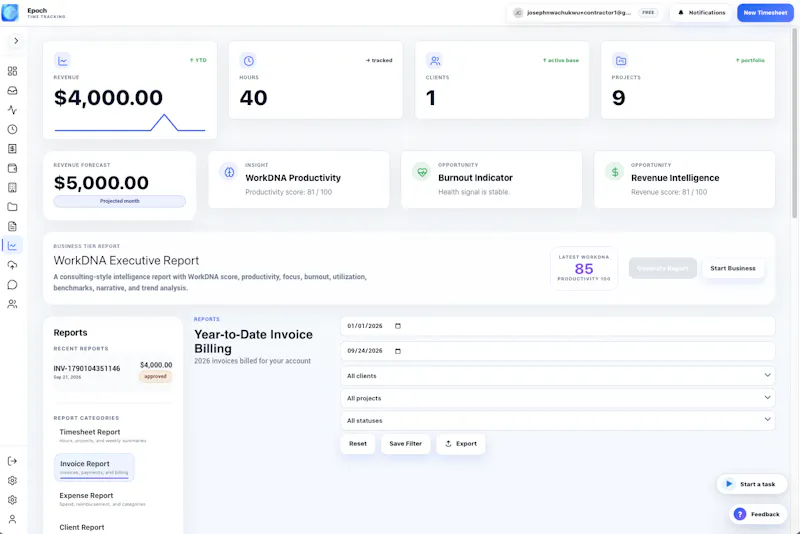
Task: Open the building icon in the sidebar
Action: [12, 187]
